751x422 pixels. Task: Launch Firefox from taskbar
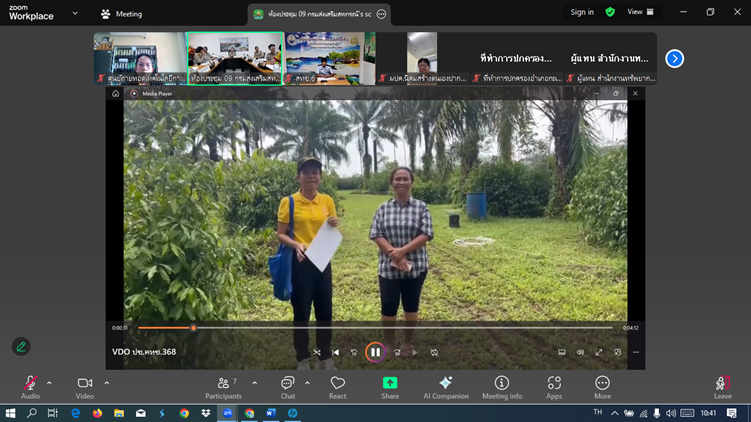(97, 413)
